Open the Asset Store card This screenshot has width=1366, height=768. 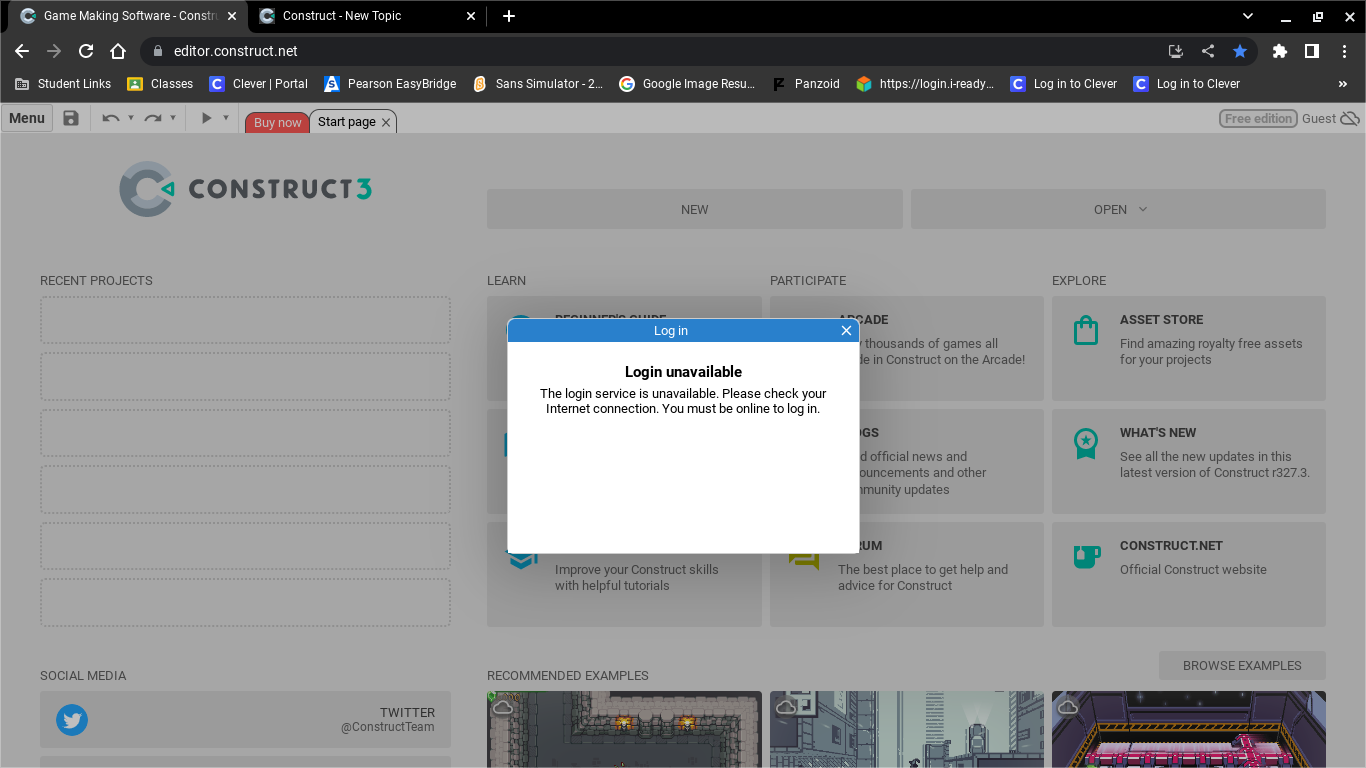pos(1189,348)
